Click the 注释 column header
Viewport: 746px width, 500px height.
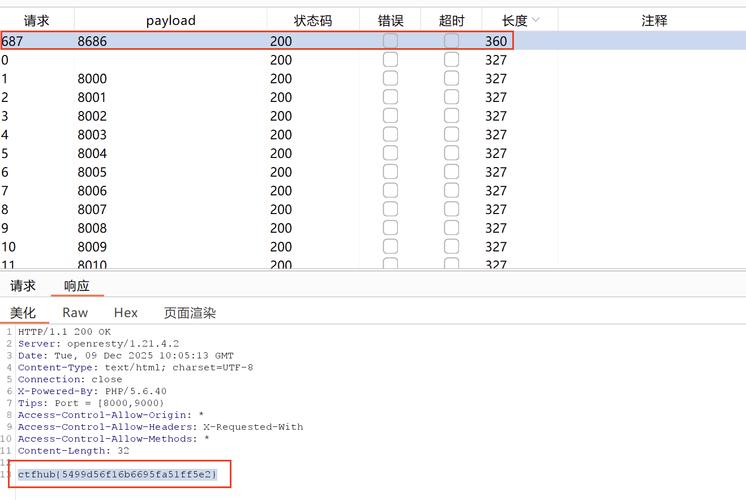(653, 20)
